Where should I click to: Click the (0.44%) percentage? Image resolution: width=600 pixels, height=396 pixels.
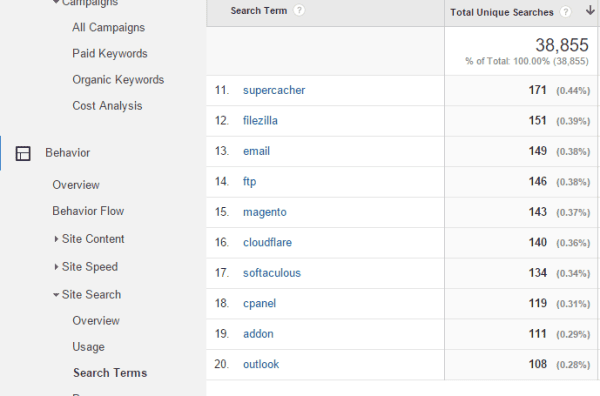point(573,91)
